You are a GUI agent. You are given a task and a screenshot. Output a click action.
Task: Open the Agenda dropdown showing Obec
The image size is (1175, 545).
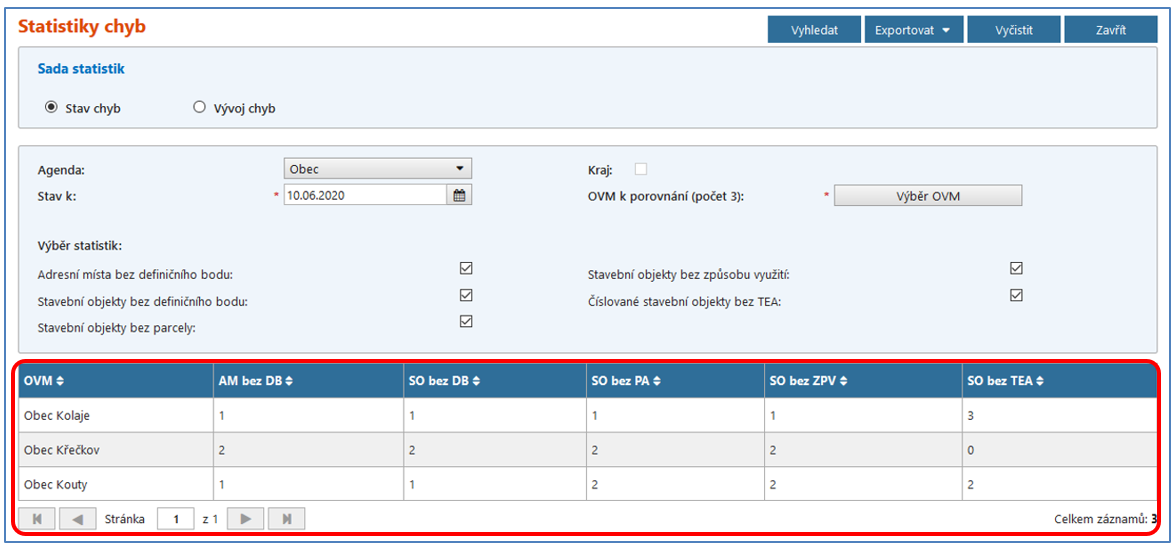point(378,169)
